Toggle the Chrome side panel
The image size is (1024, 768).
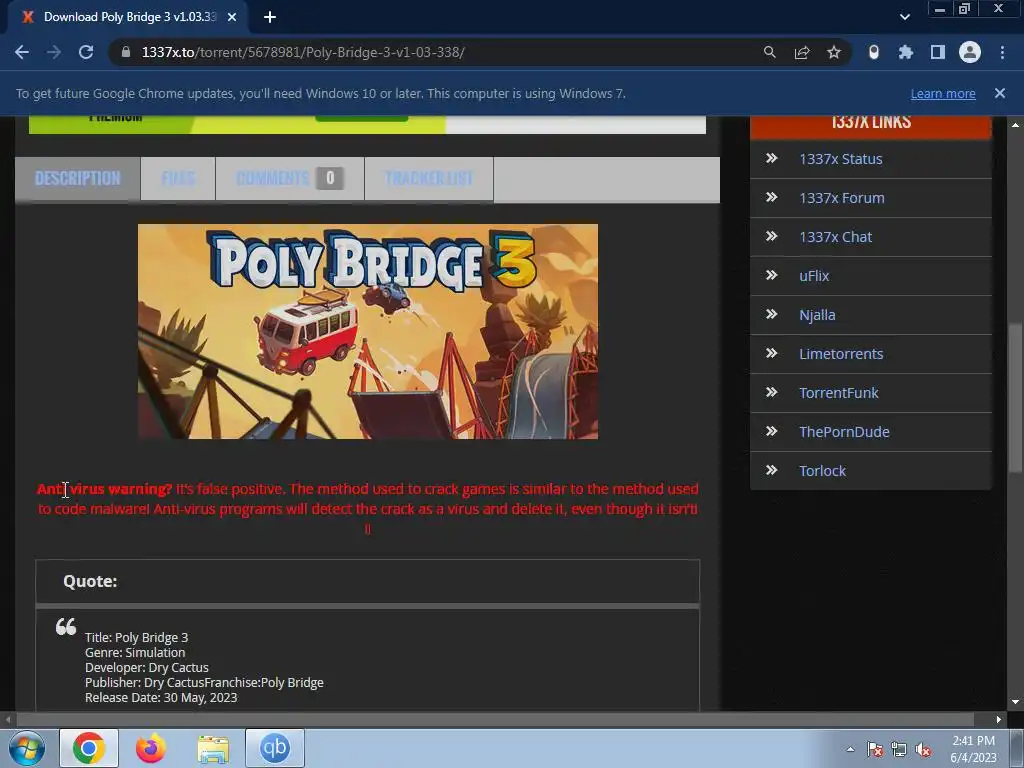tap(938, 52)
